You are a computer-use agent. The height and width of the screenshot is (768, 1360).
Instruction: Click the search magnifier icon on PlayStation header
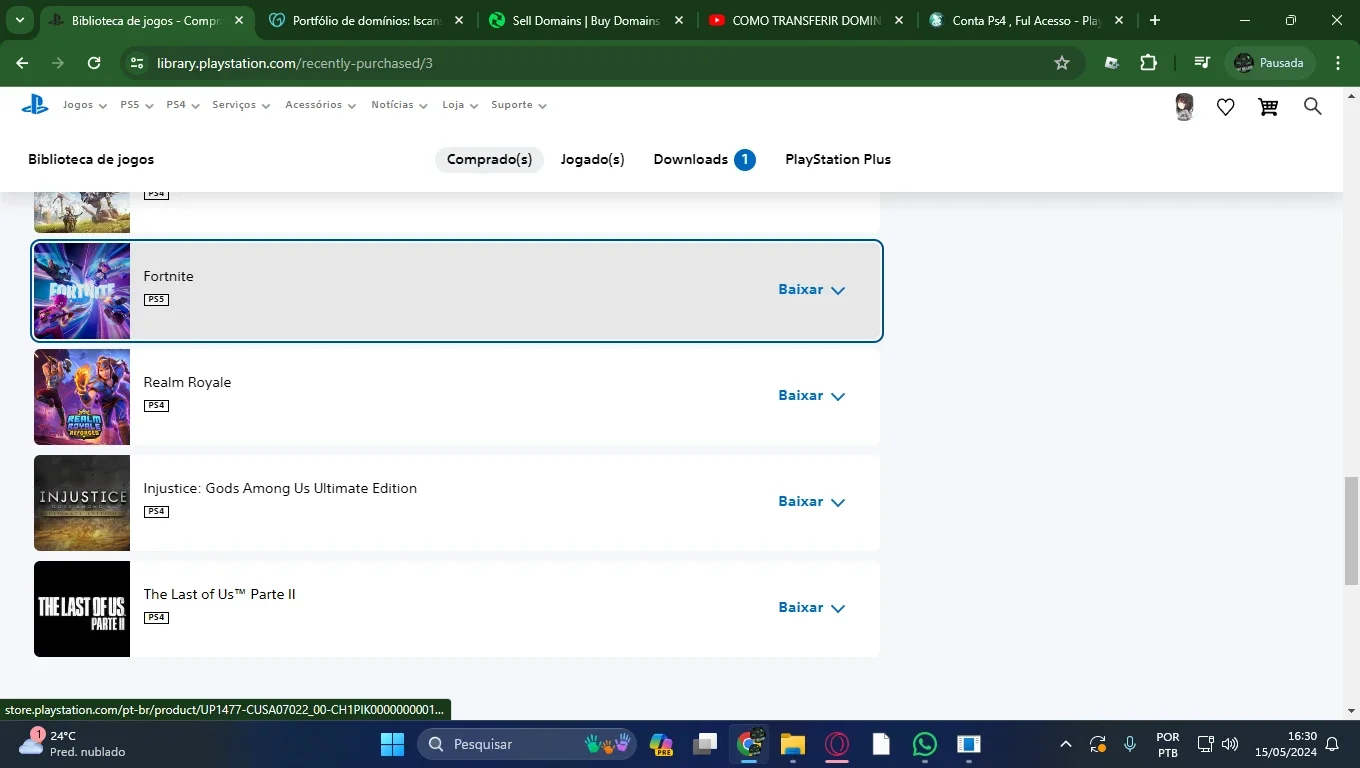pos(1313,106)
